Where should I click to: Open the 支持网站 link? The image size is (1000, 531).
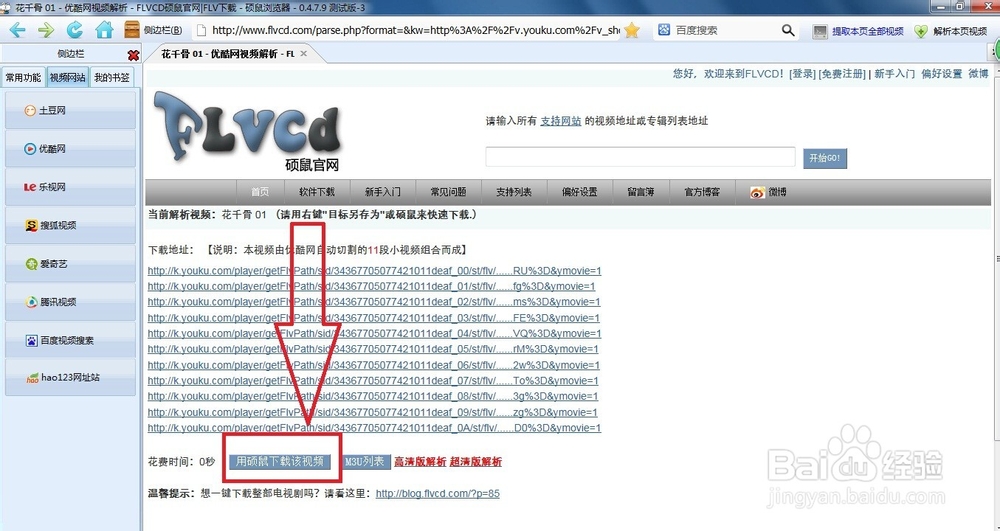pyautogui.click(x=561, y=120)
